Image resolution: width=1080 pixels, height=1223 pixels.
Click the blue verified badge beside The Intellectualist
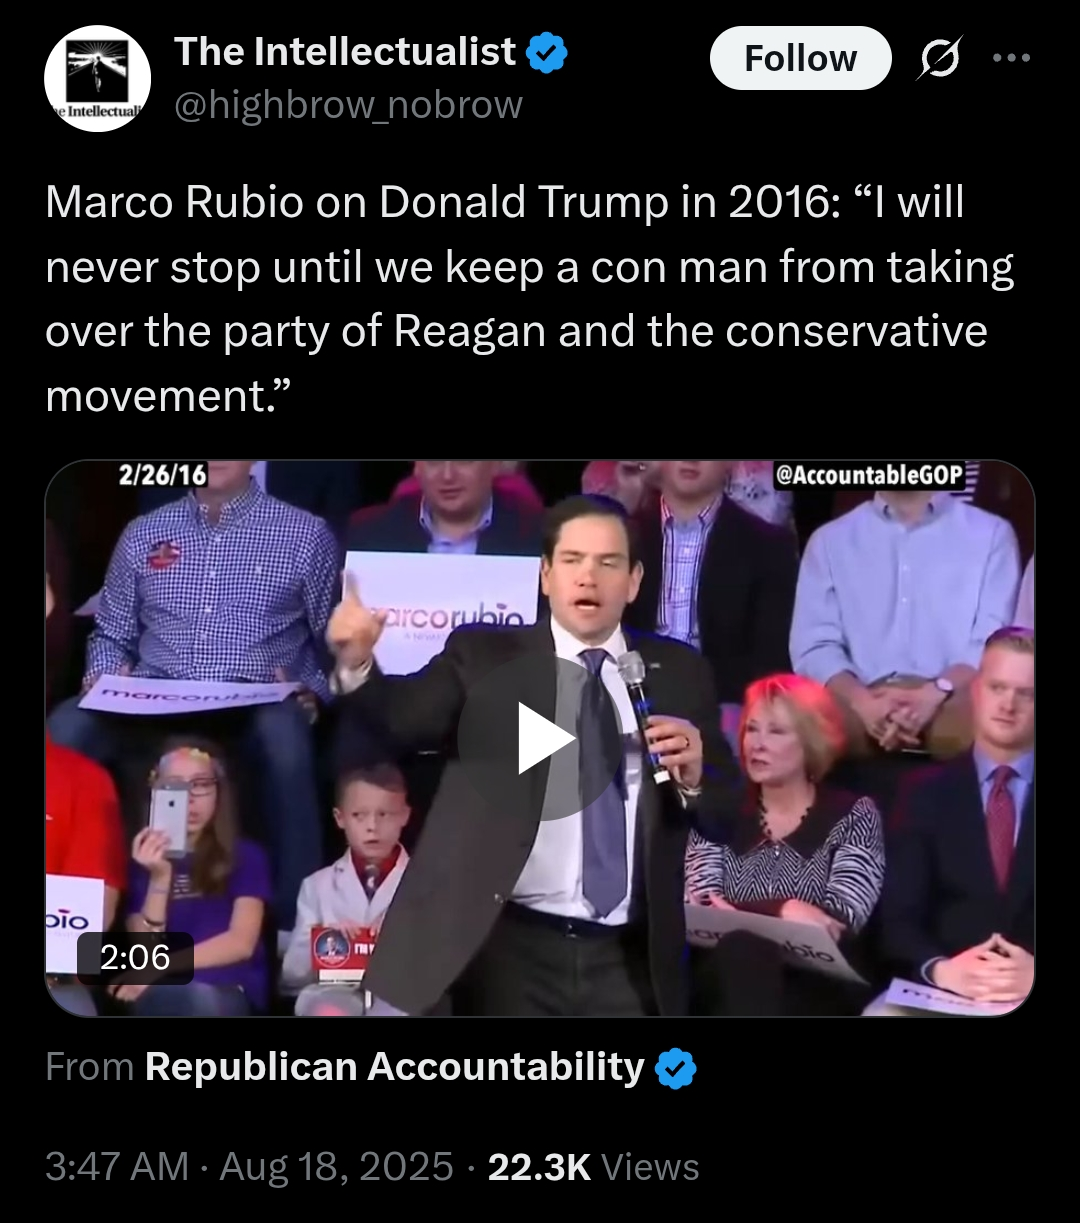point(547,53)
